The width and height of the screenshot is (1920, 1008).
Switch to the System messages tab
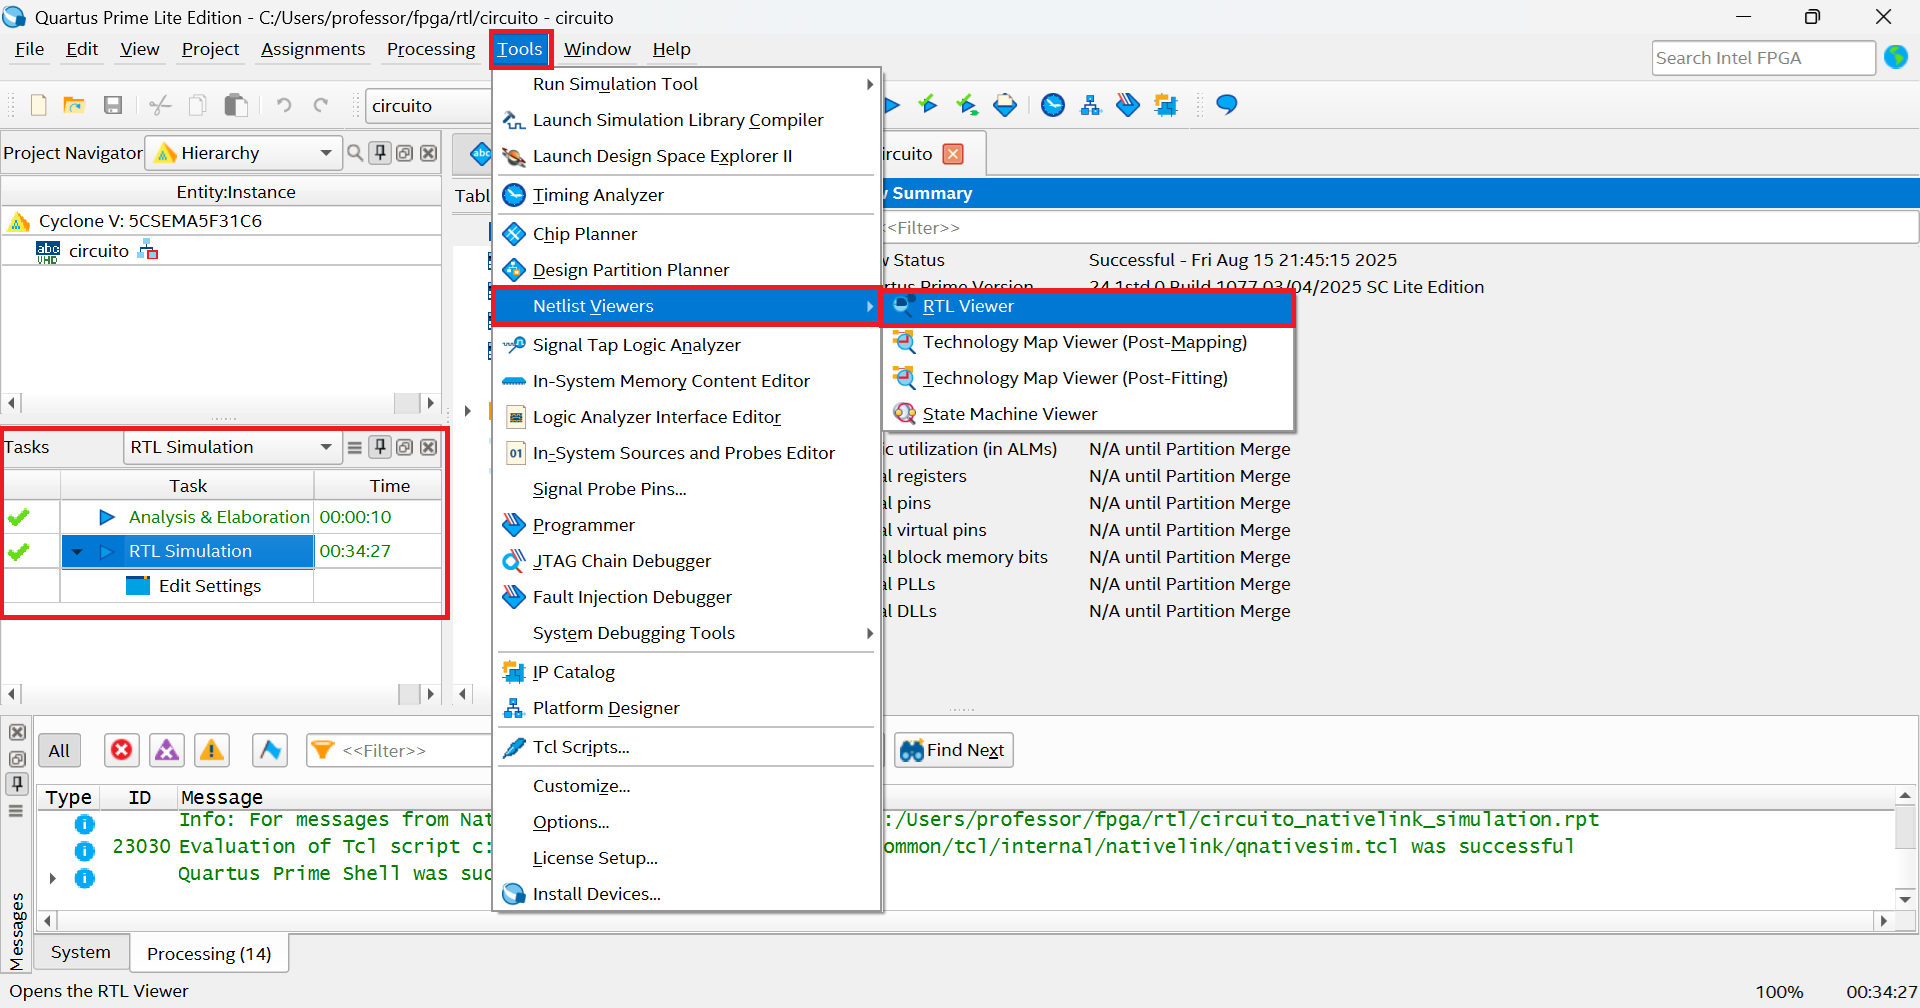pos(81,952)
